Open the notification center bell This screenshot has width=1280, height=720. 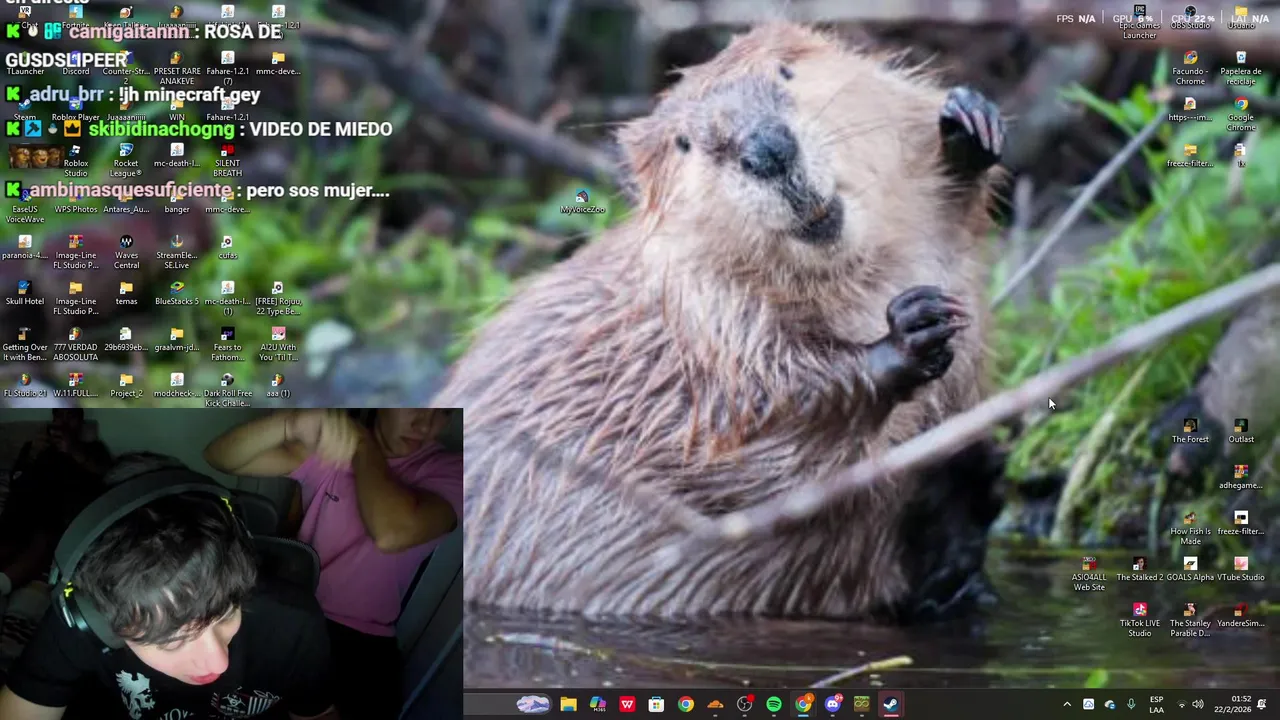(x=1262, y=704)
